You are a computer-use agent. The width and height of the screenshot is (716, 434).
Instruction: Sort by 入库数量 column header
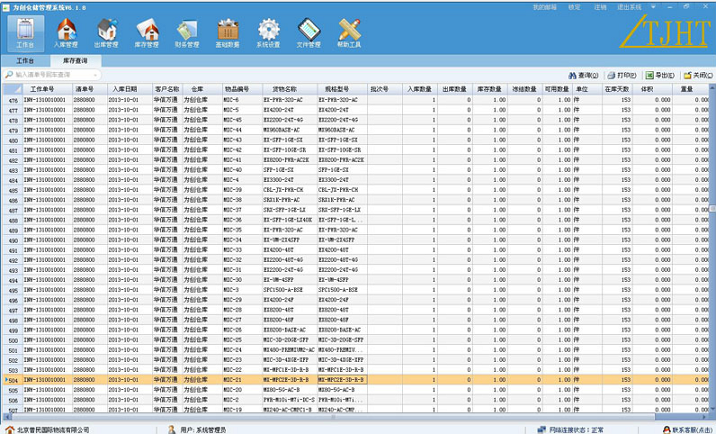point(419,89)
